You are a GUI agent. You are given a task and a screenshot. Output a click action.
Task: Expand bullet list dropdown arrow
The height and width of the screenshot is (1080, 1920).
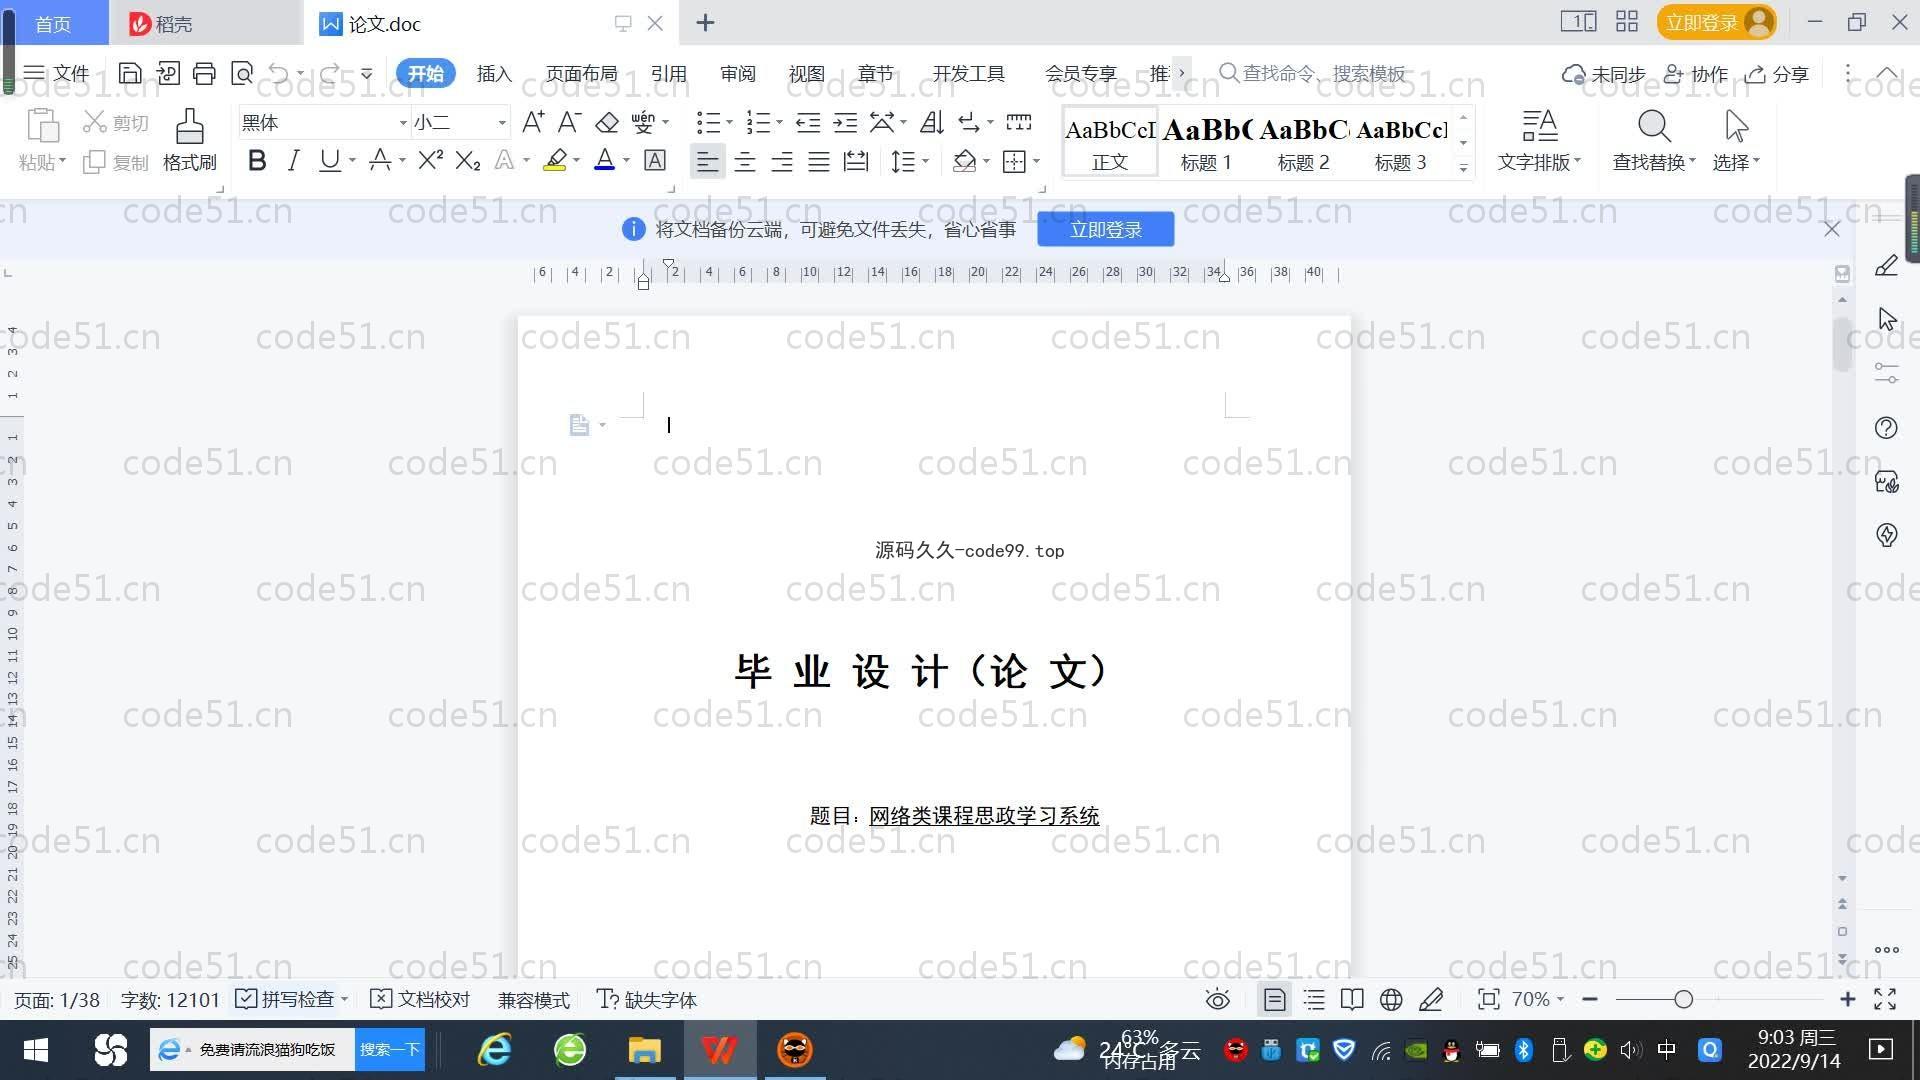[x=729, y=122]
